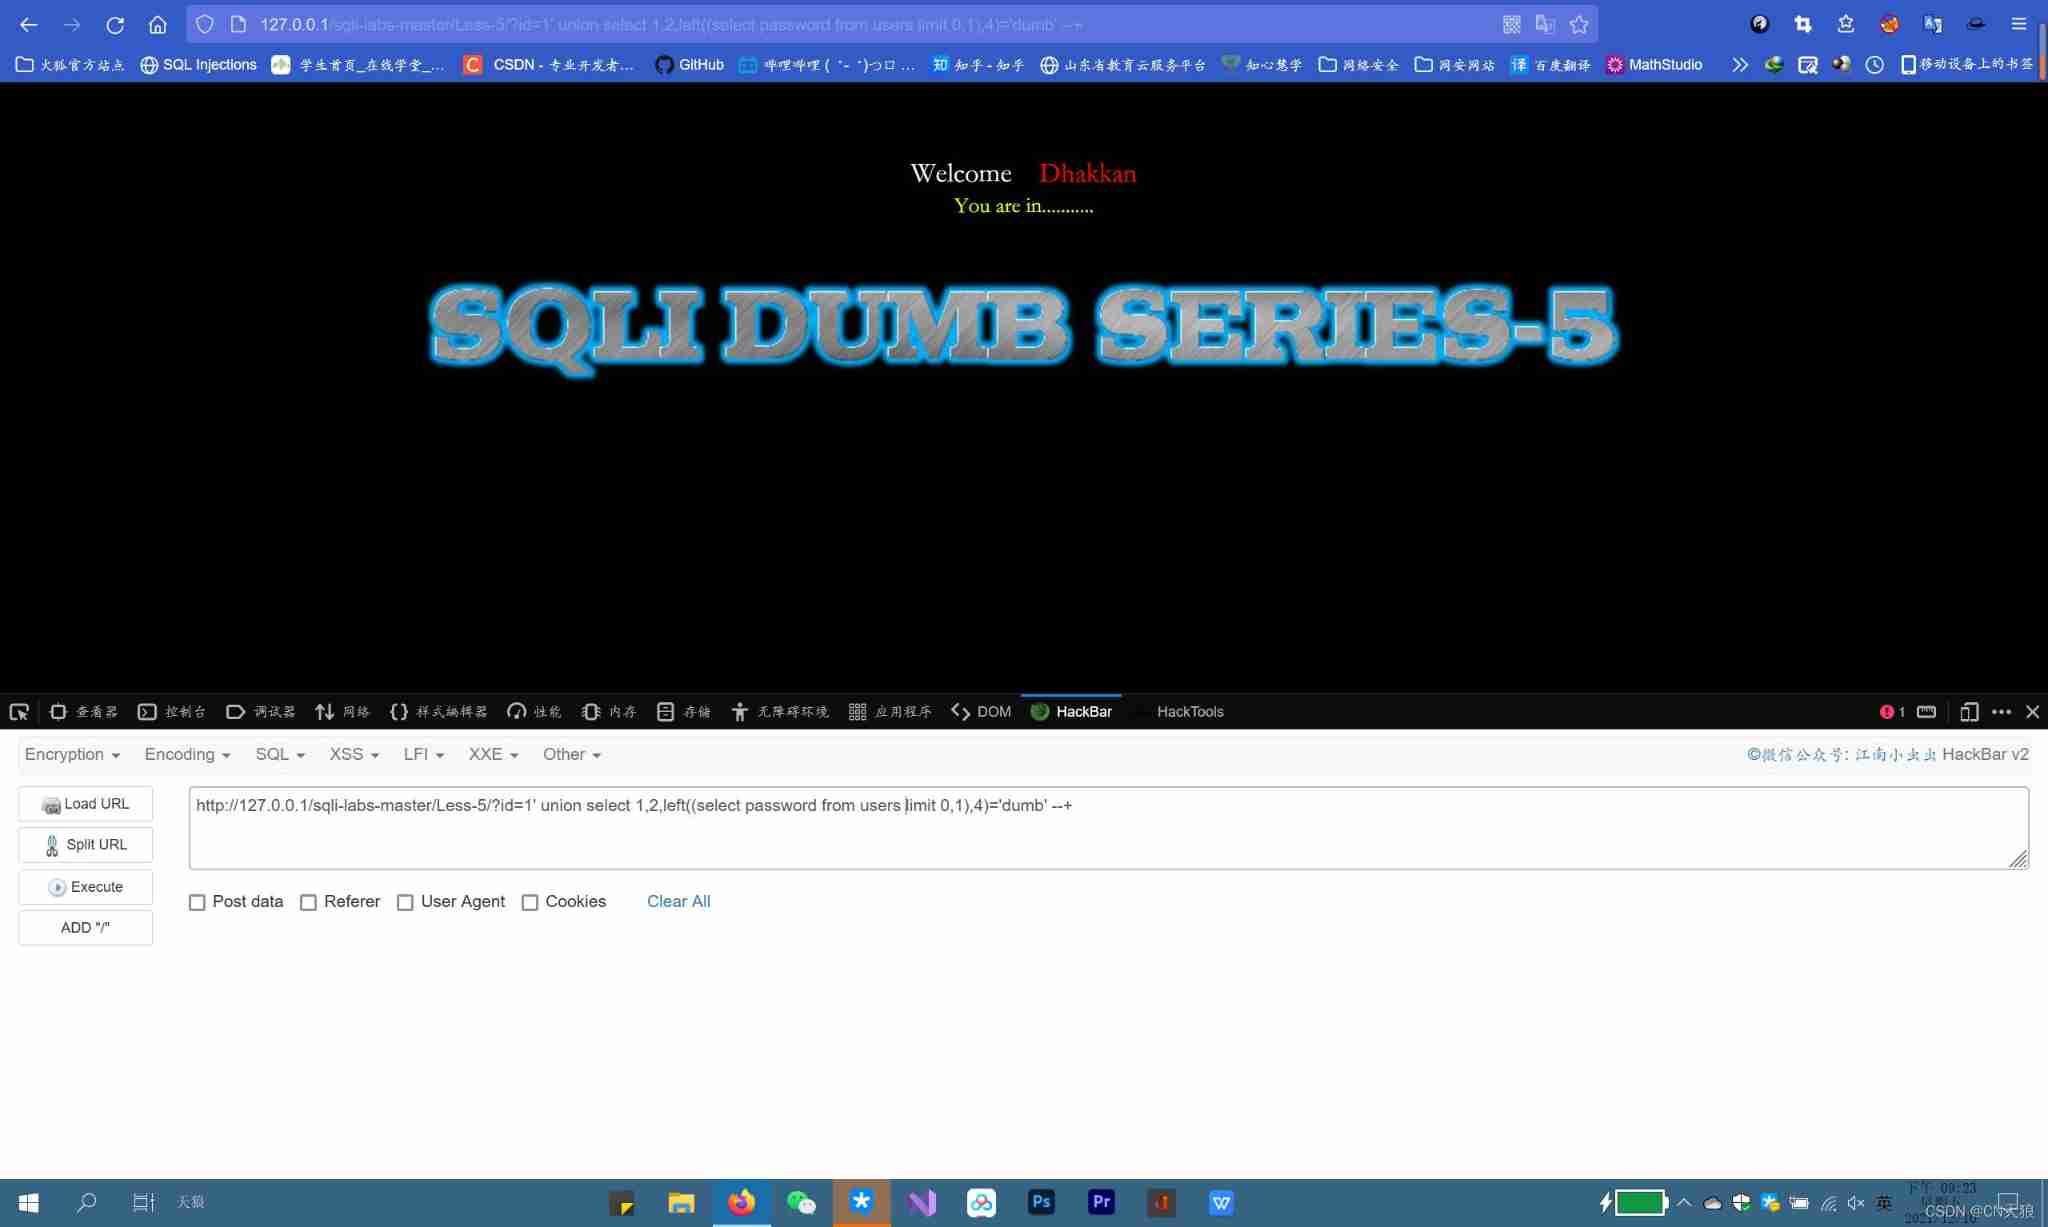This screenshot has height=1227, width=2048.
Task: Check the Referer checkbox
Action: [x=309, y=902]
